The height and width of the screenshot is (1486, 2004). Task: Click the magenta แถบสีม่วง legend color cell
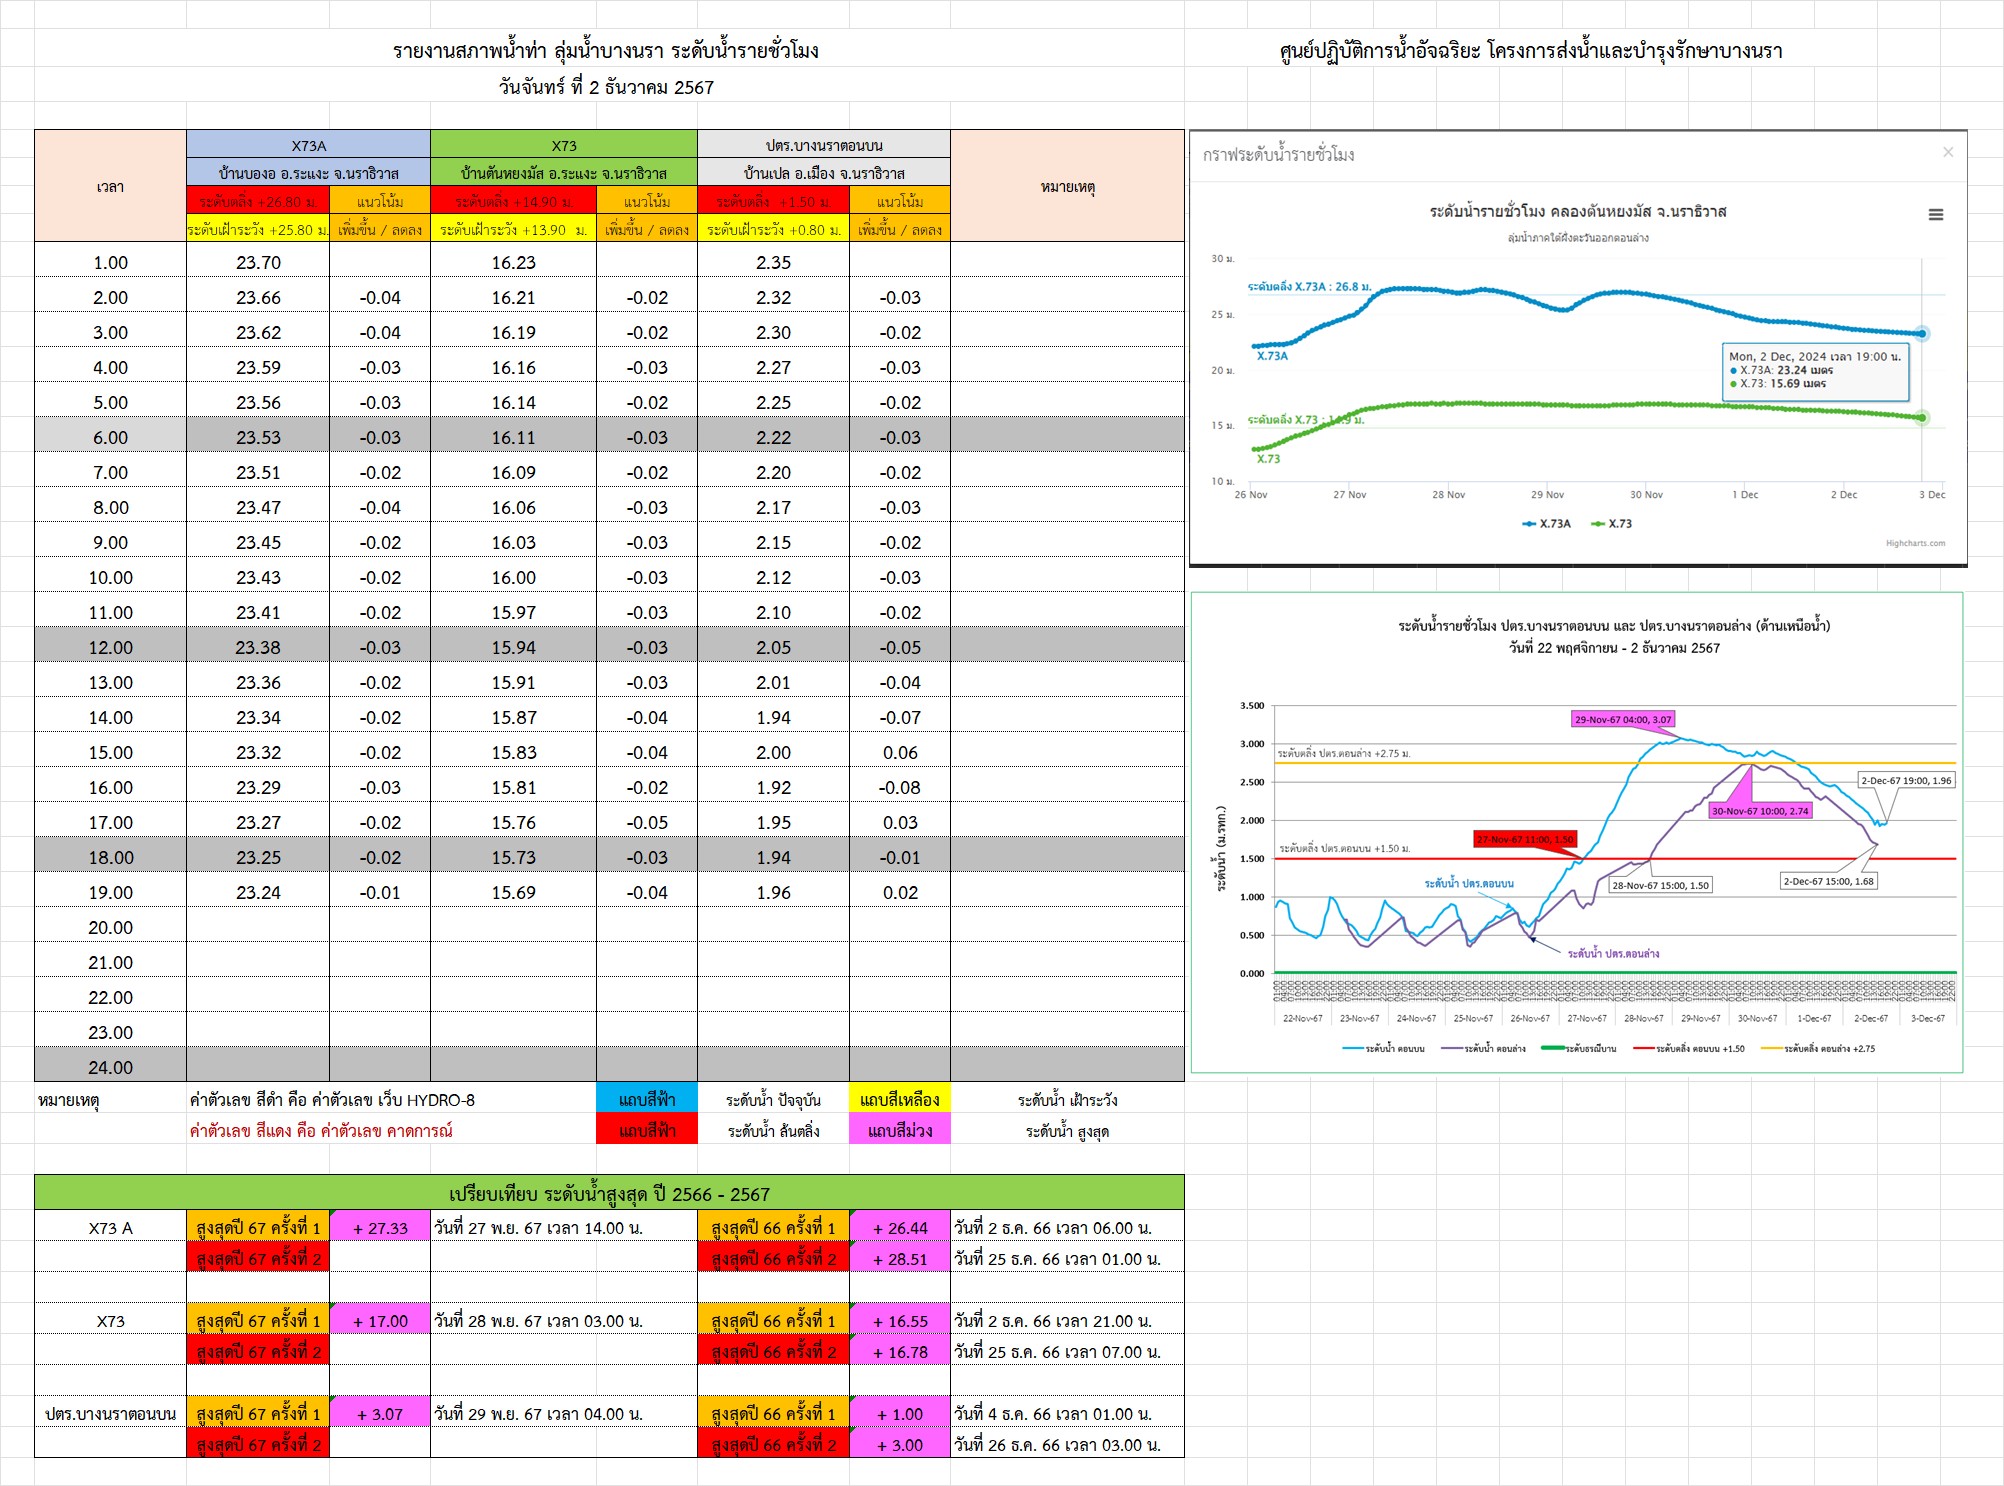[x=900, y=1130]
